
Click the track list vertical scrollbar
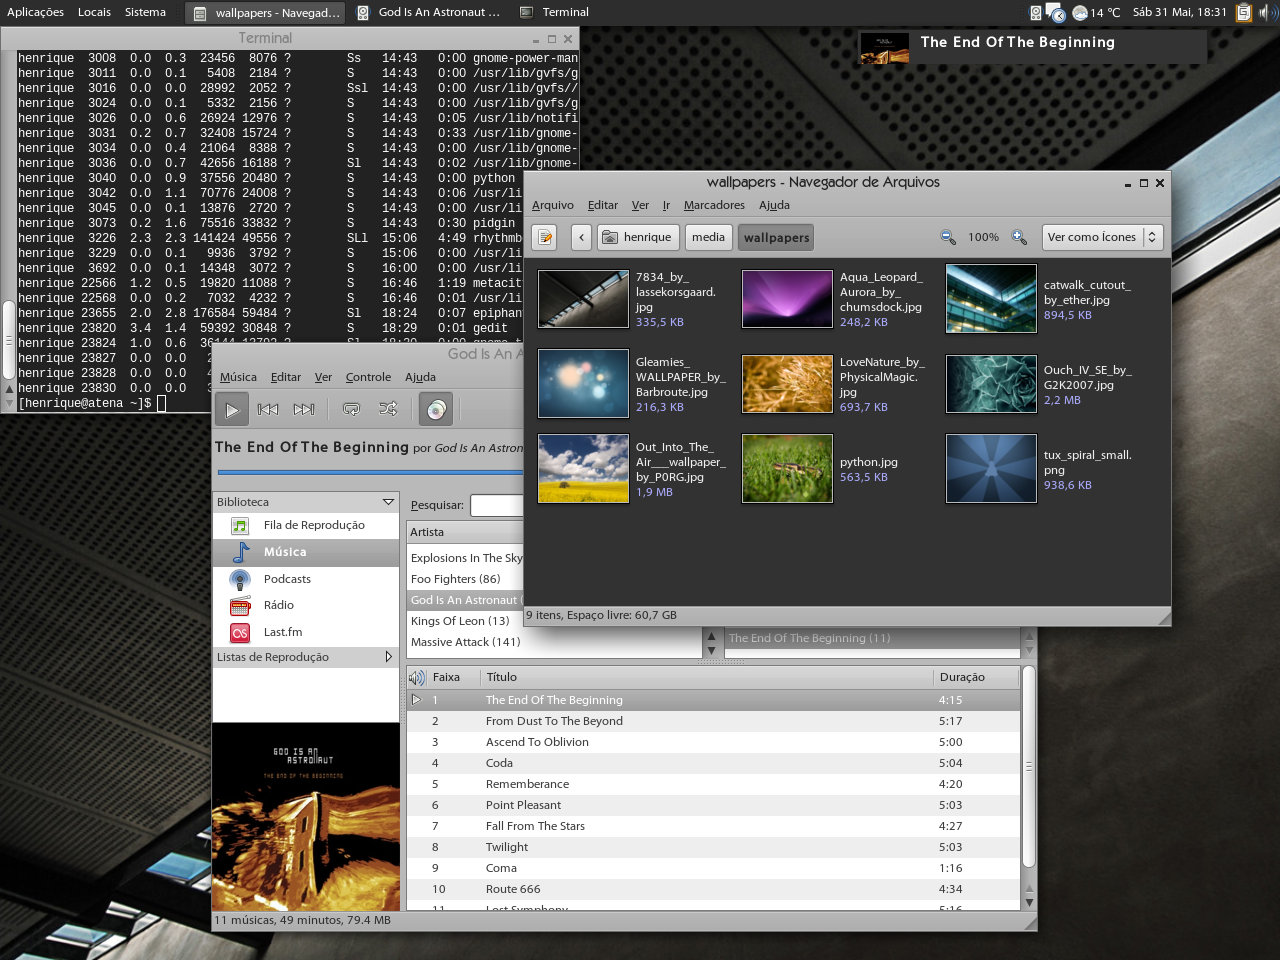tap(1029, 768)
